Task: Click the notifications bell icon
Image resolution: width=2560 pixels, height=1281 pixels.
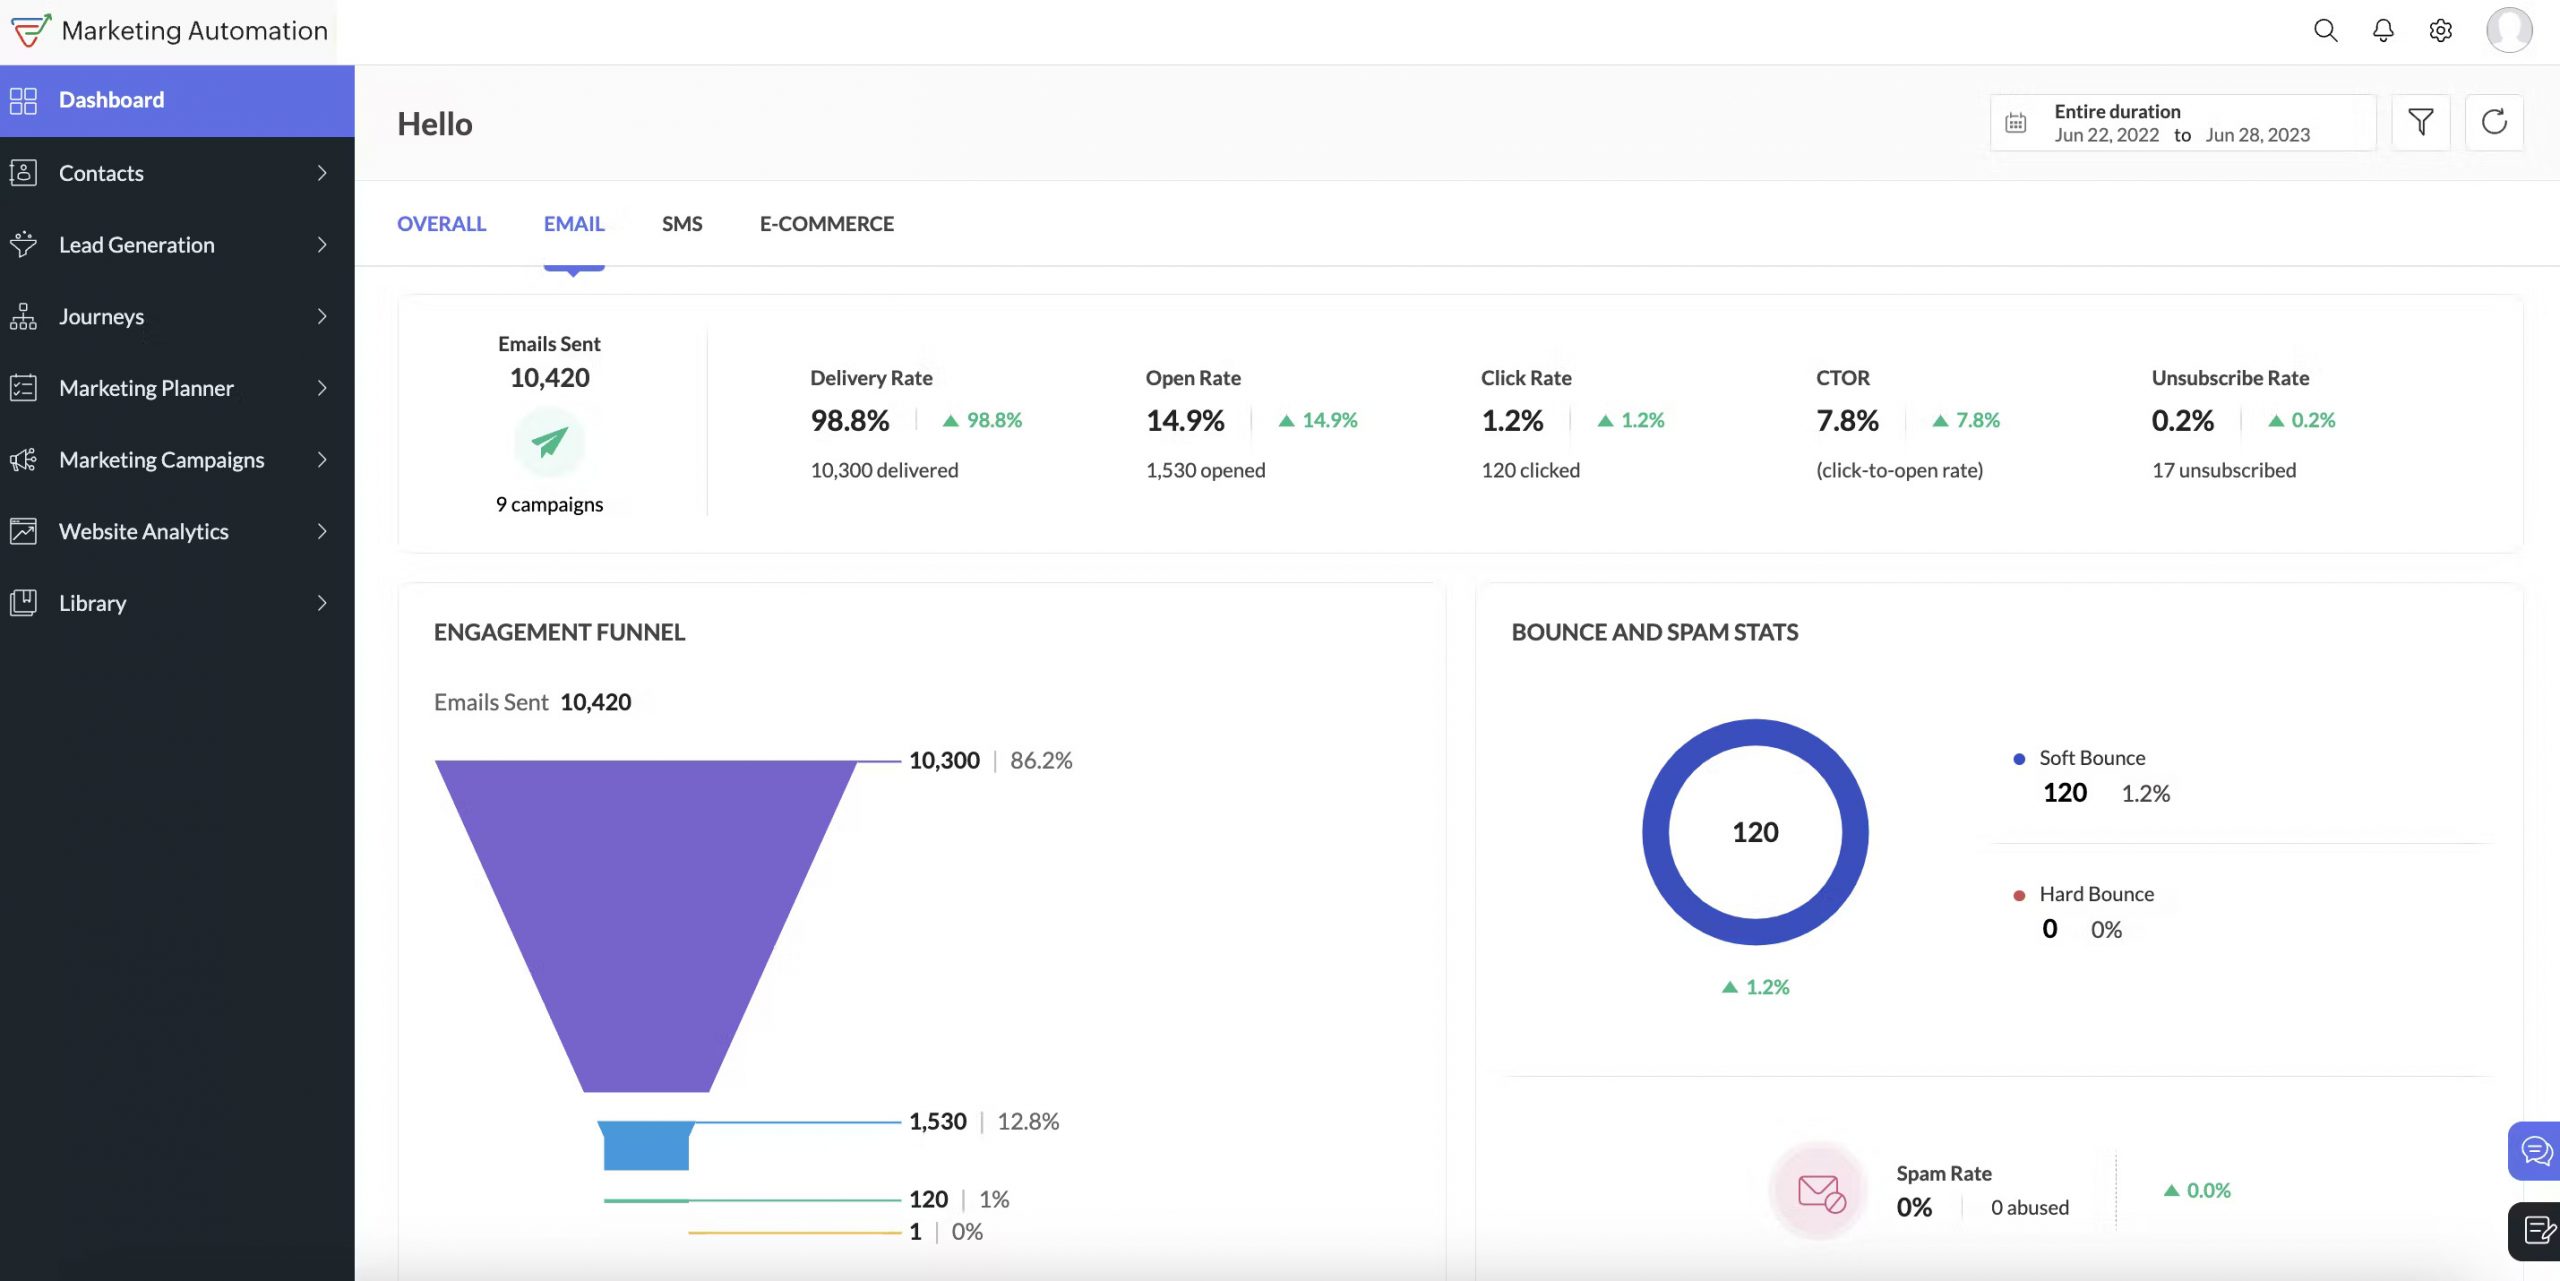Action: [x=2384, y=31]
